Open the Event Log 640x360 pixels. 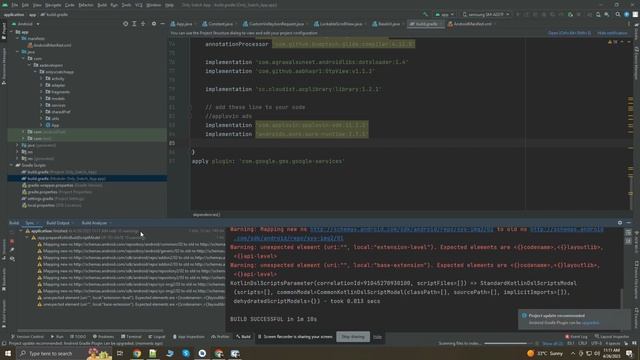click(x=576, y=337)
